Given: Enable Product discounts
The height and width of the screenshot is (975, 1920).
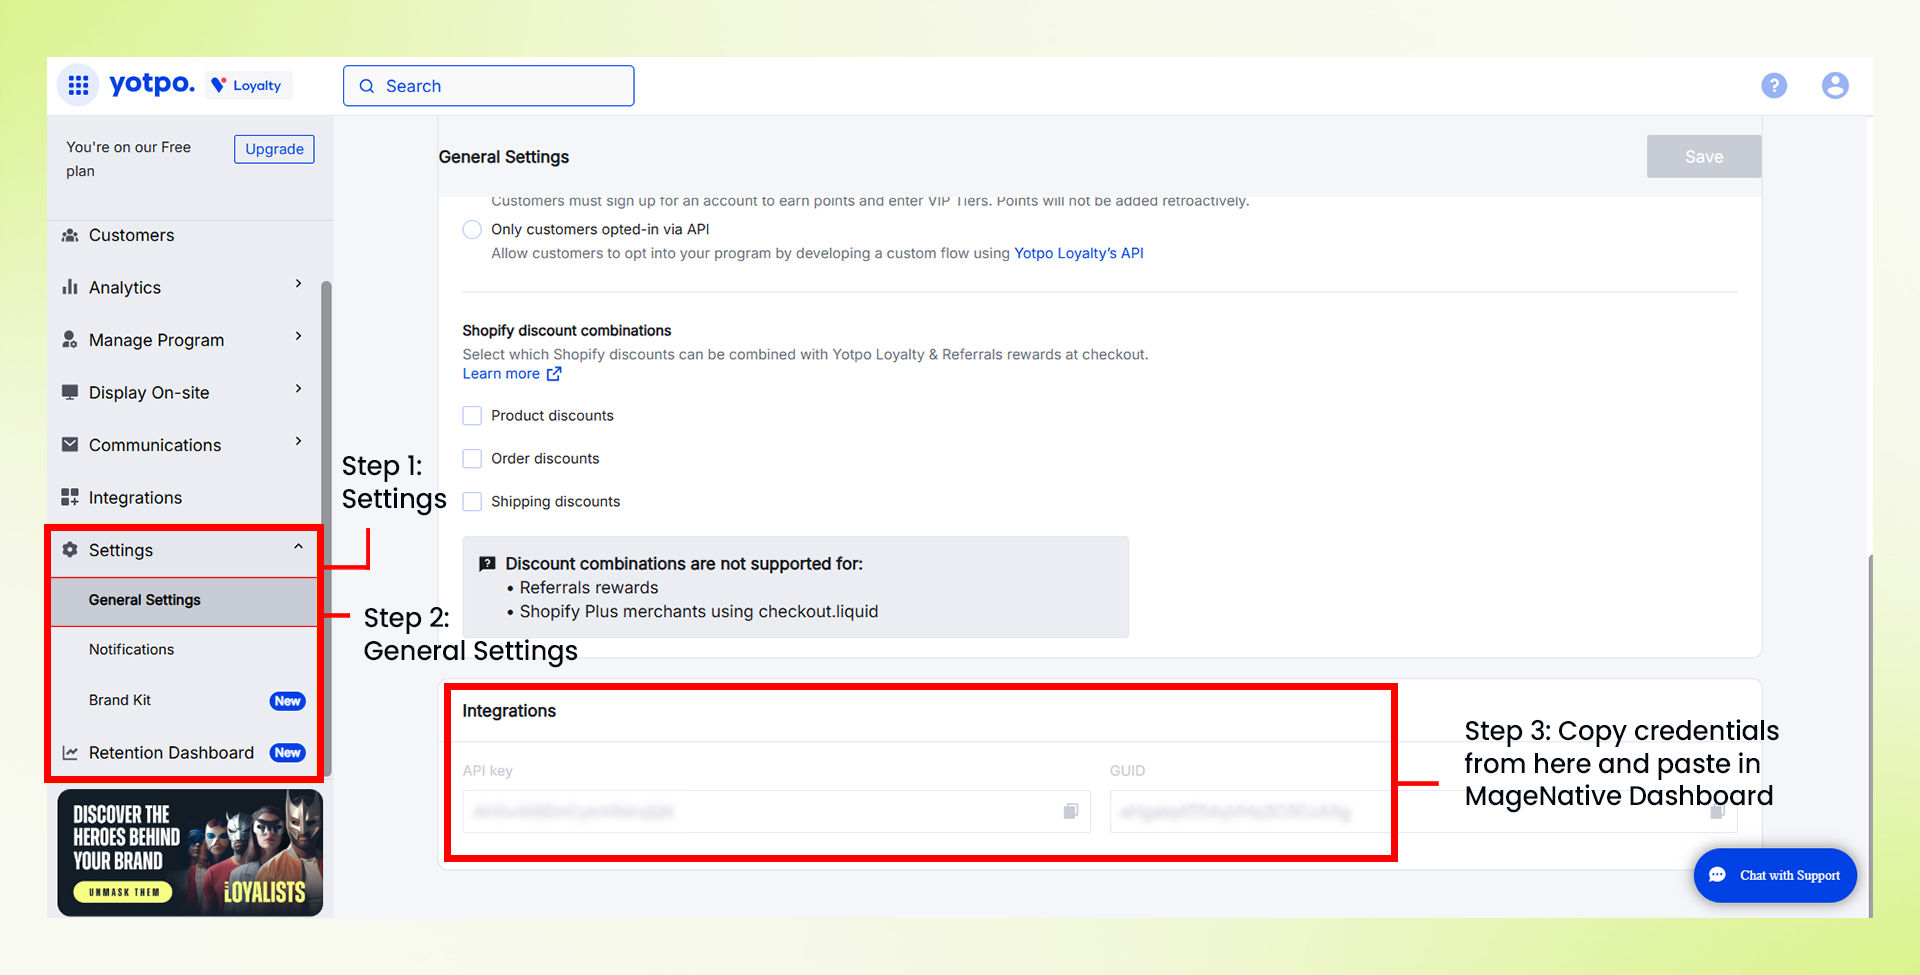Looking at the screenshot, I should 471,415.
